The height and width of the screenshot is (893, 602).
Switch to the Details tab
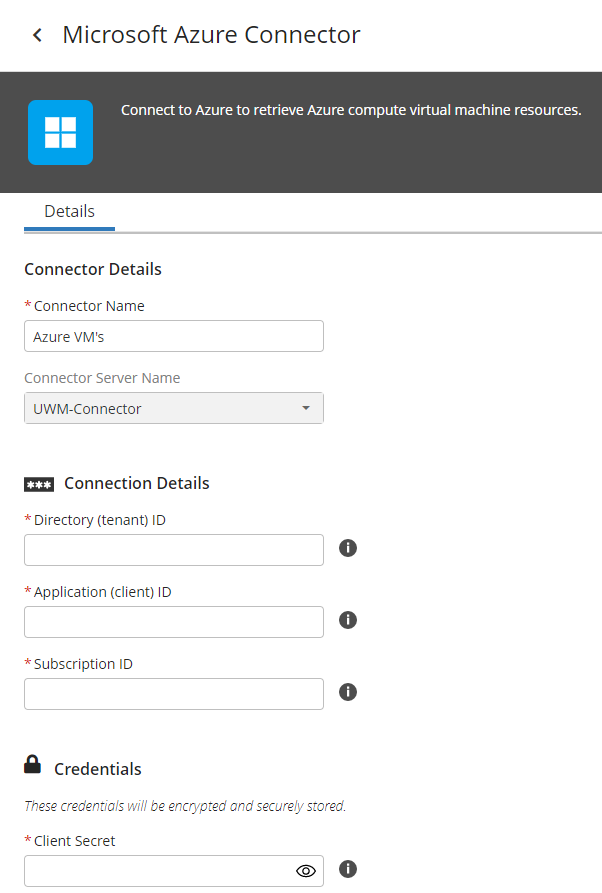tap(69, 211)
